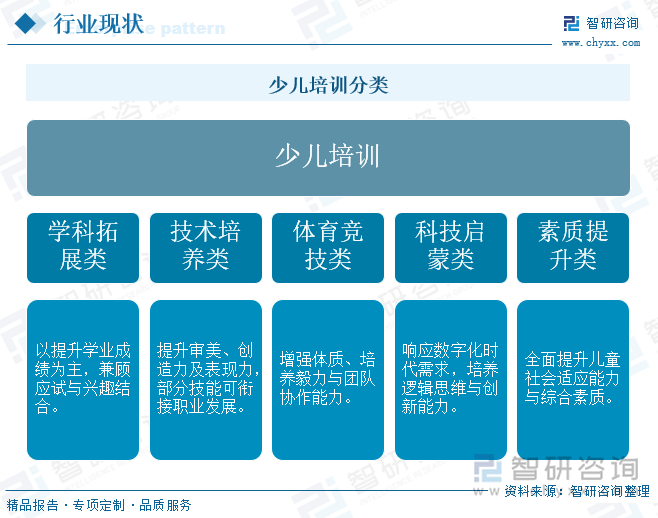
Task: Click description card 增强体质、培养毅力
Action: point(328,379)
